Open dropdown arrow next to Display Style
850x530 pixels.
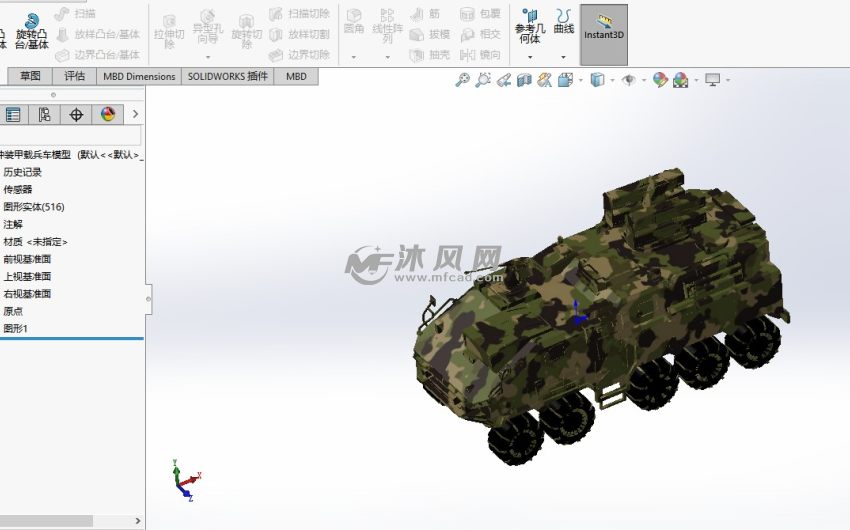612,80
